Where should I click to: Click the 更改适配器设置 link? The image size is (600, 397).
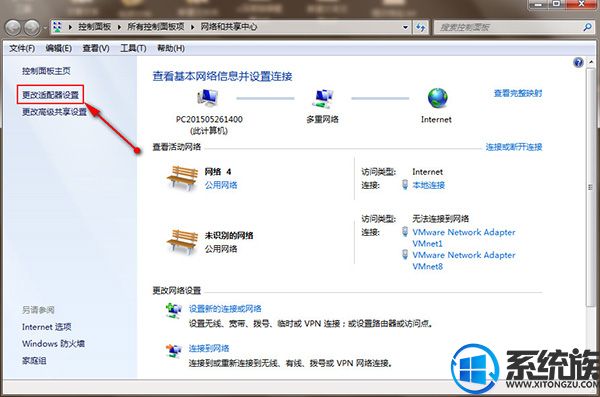click(x=50, y=95)
